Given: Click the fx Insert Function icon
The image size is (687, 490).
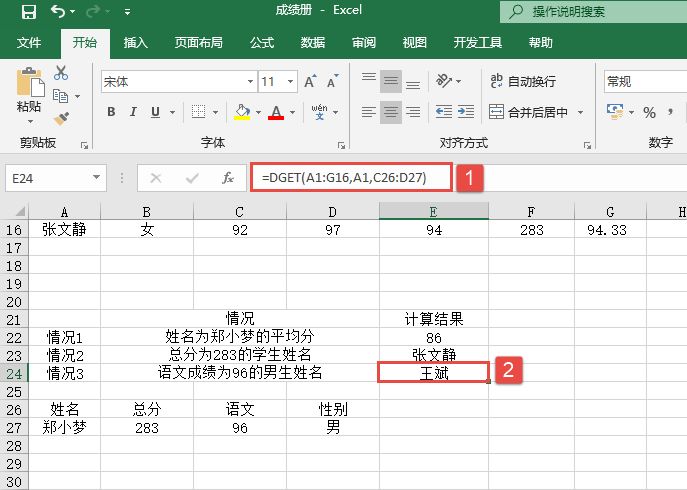Looking at the screenshot, I should (x=228, y=178).
